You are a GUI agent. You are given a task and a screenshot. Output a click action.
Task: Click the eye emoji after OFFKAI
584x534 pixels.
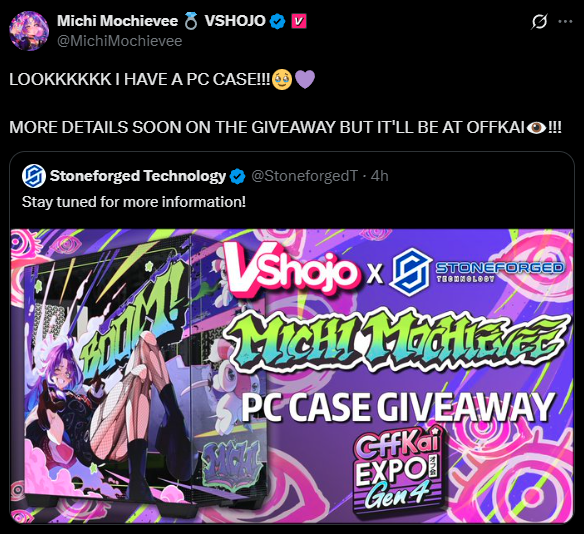(536, 128)
